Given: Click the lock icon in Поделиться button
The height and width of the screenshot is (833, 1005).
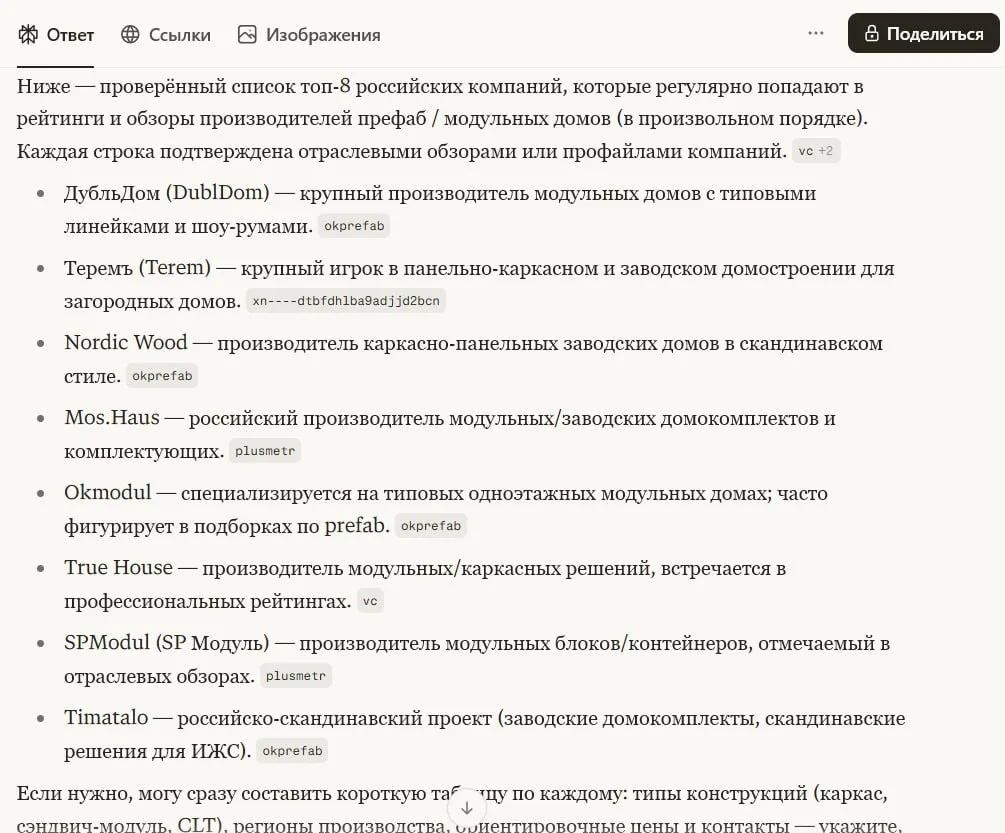Looking at the screenshot, I should pyautogui.click(x=871, y=33).
